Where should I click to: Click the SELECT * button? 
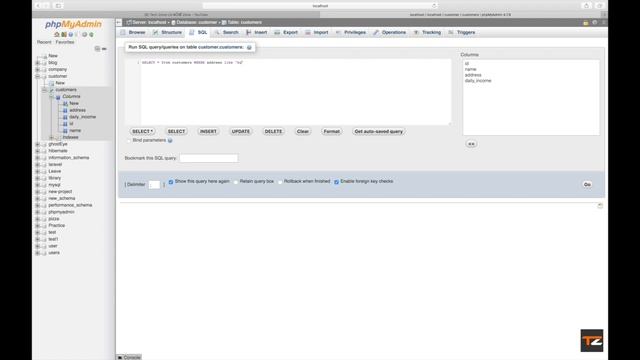point(142,131)
